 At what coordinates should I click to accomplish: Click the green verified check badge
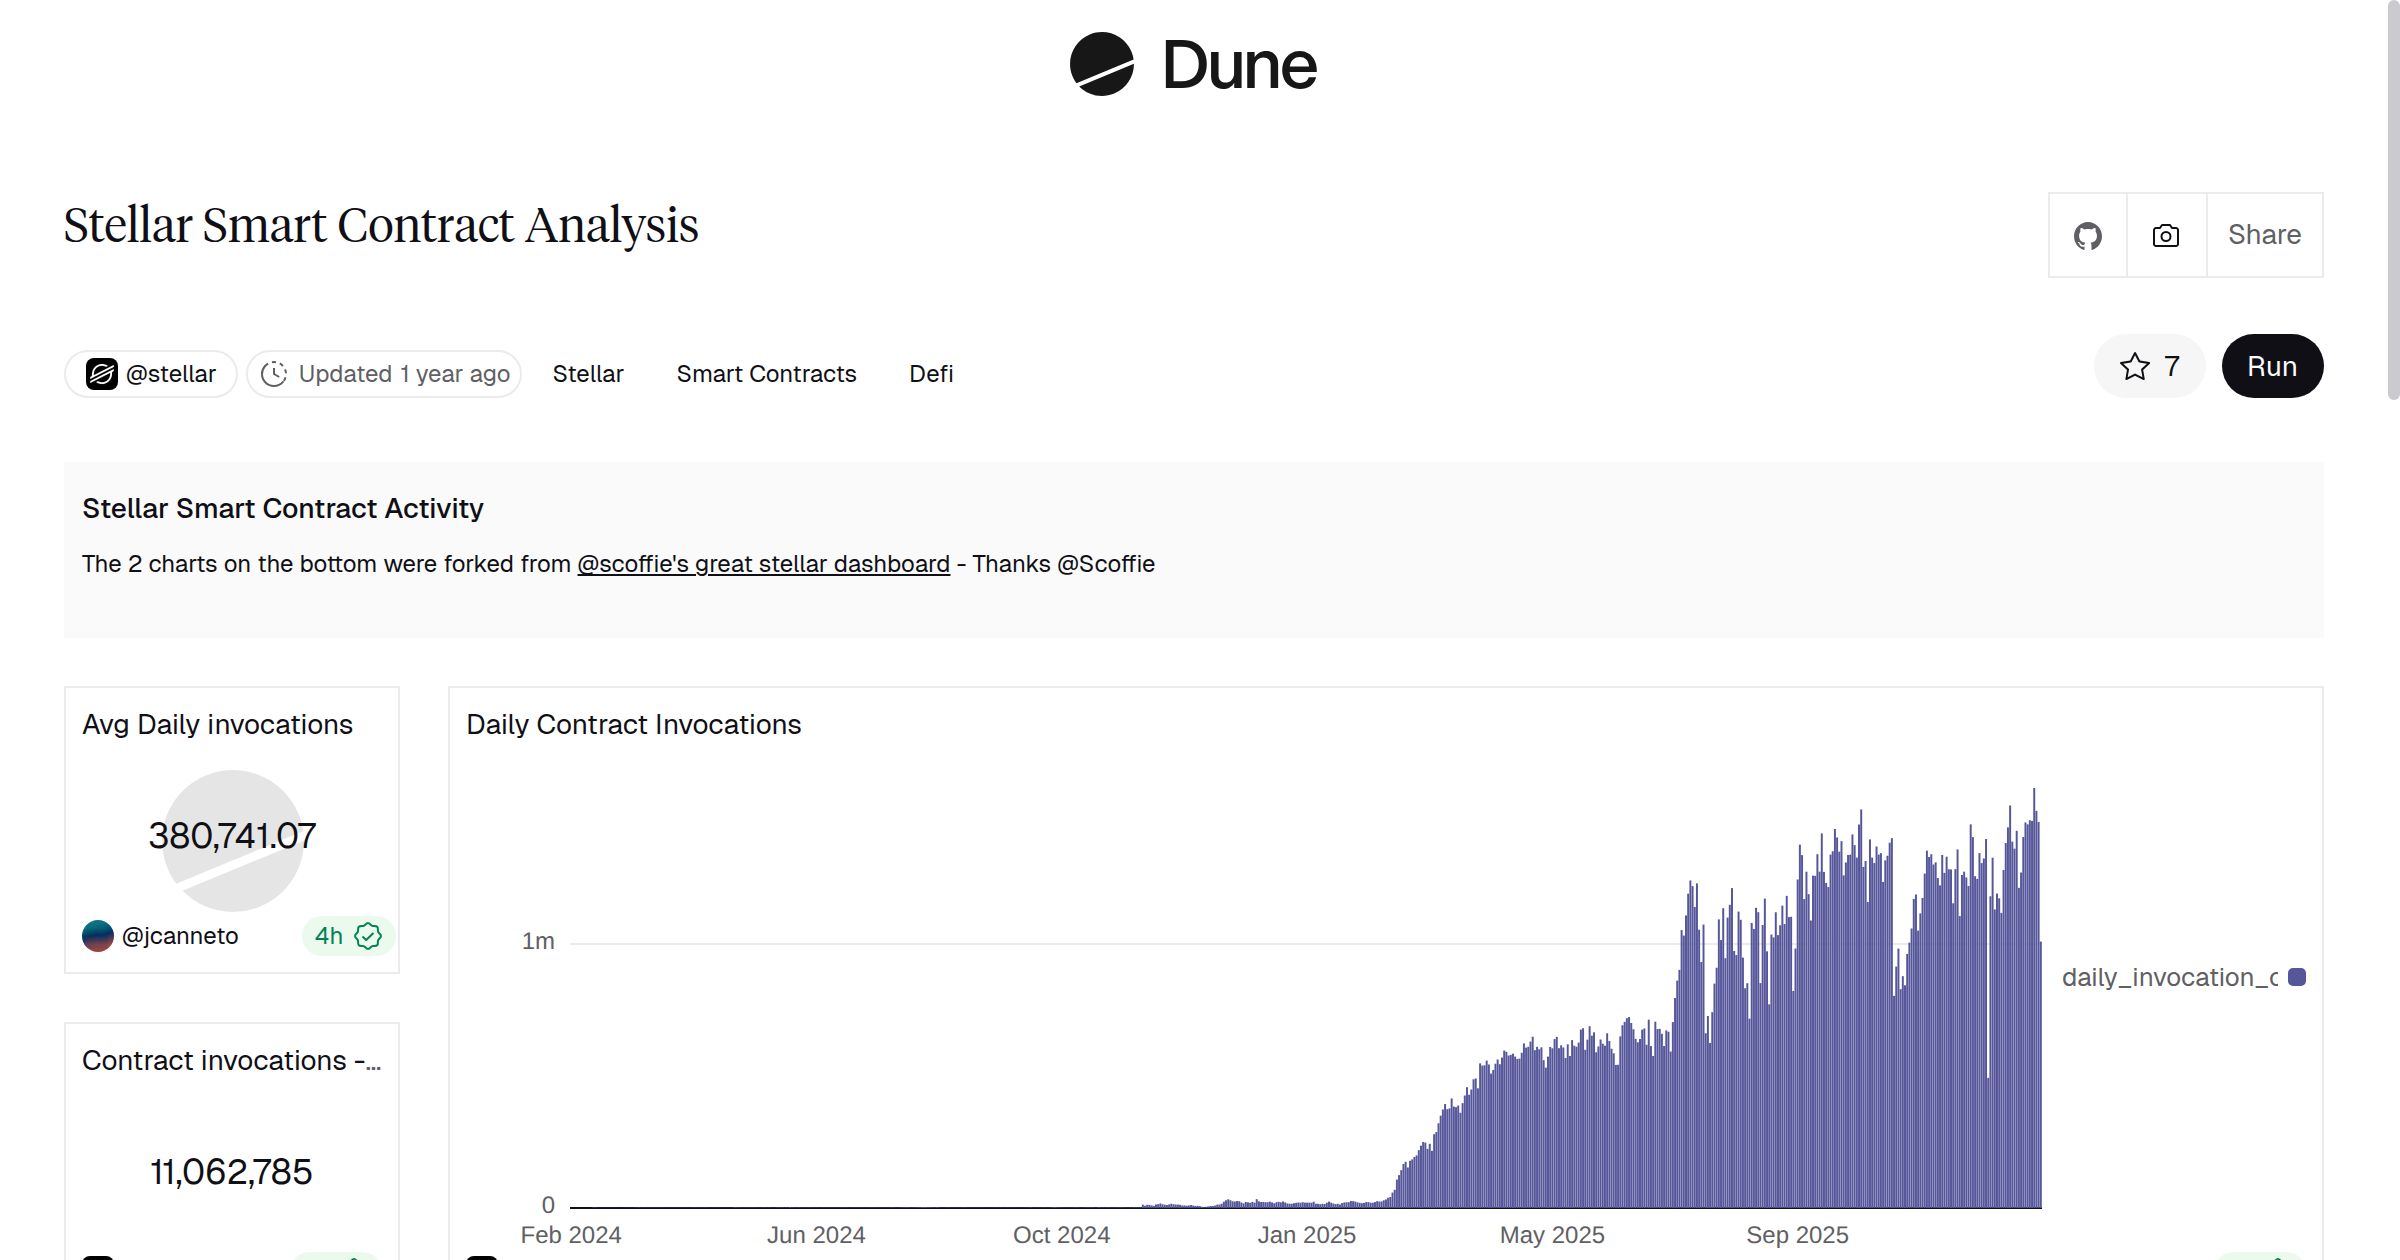pyautogui.click(x=368, y=936)
